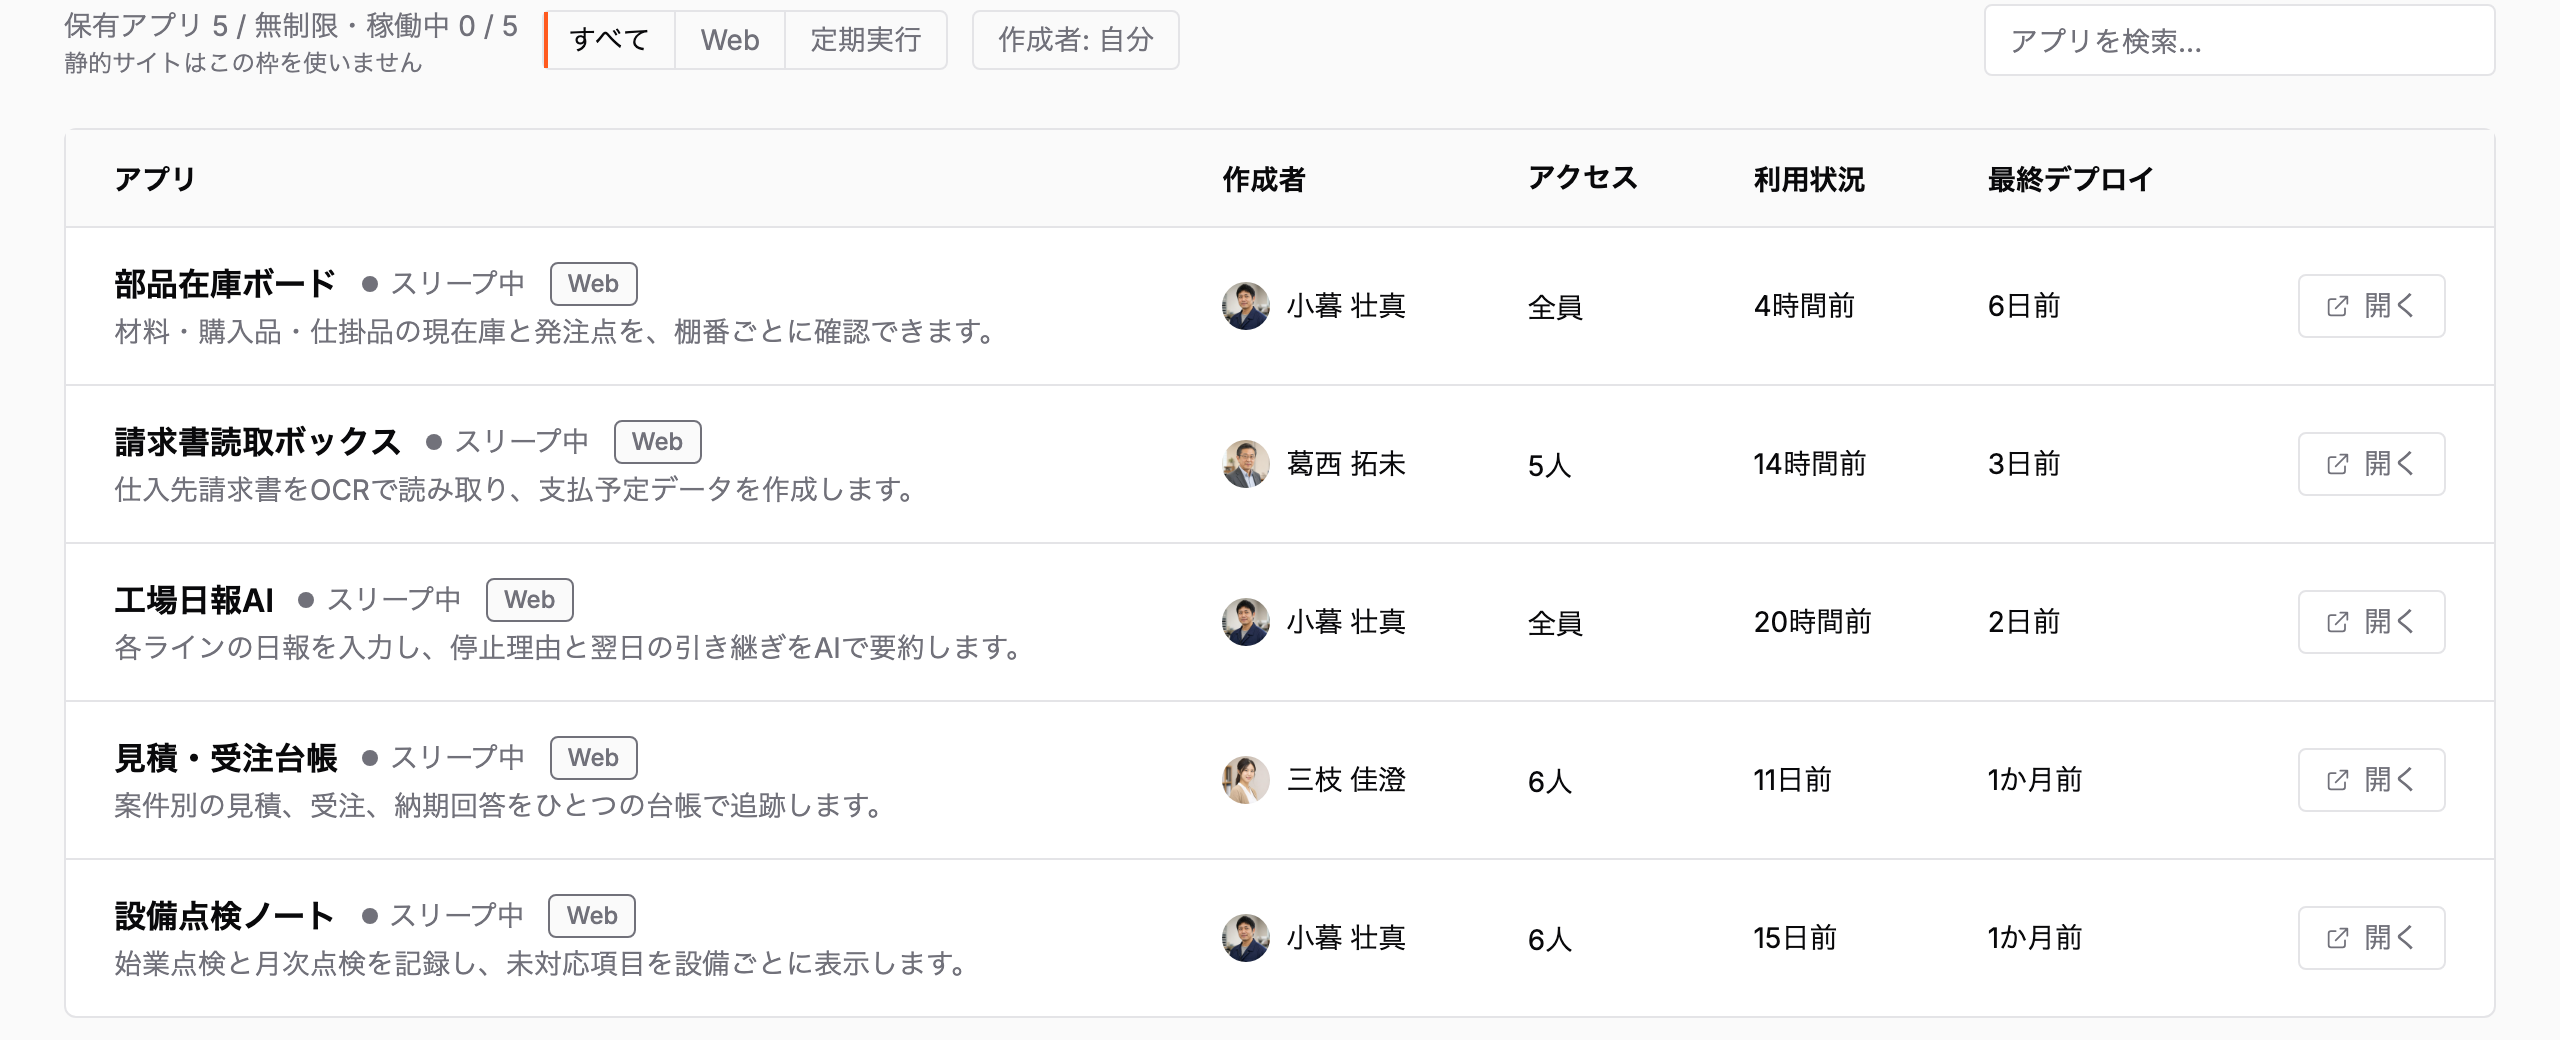Click Web badge beside 請求書読取ボックス
Image resolution: width=2560 pixels, height=1040 pixels.
[x=658, y=442]
